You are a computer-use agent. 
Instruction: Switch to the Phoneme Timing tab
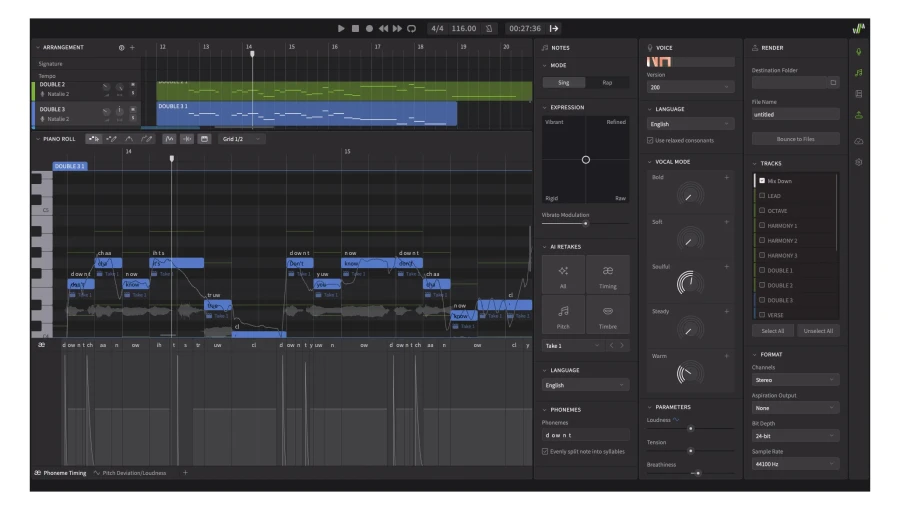coord(60,473)
